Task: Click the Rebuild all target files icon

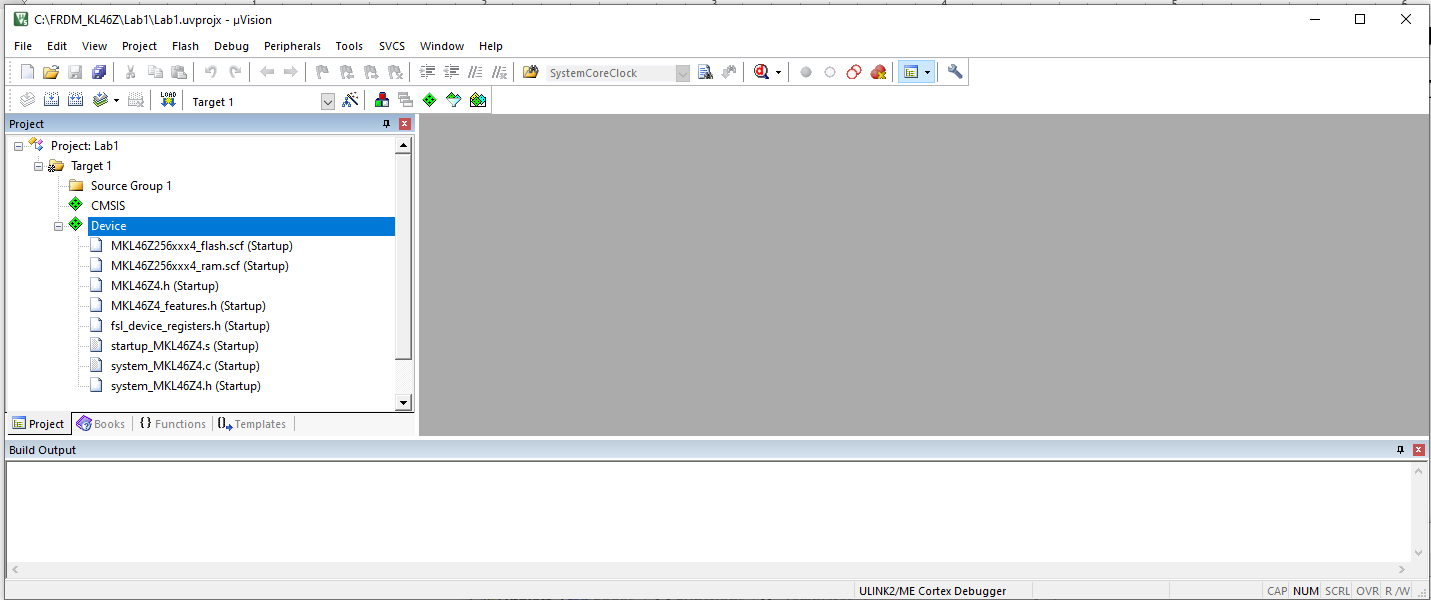Action: (x=76, y=100)
